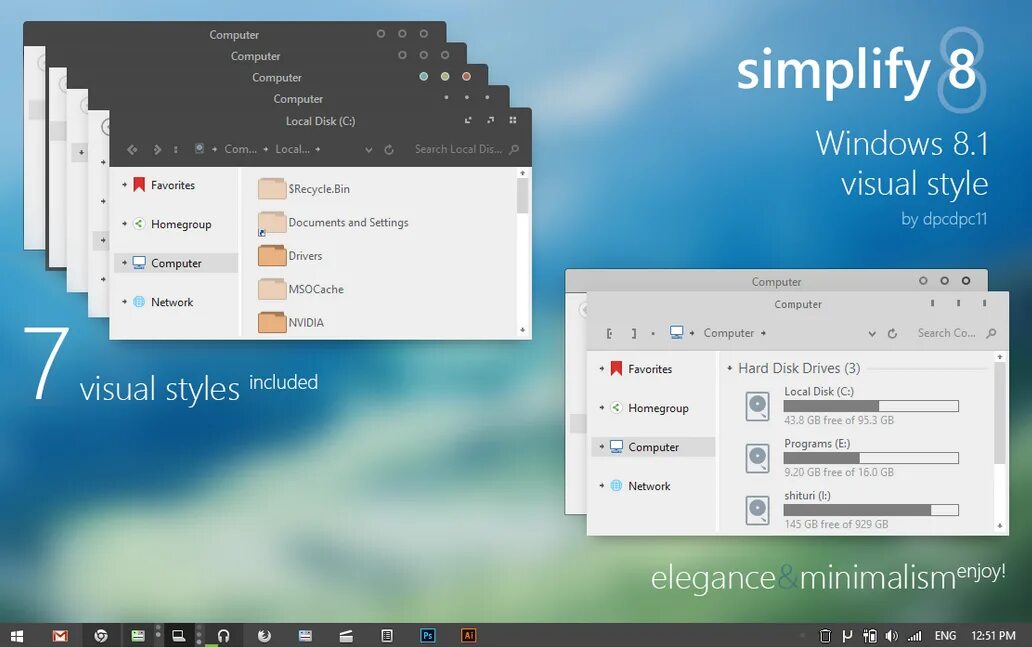Click "43.8 GB free of 95.3 GB" text
This screenshot has width=1032, height=647.
[x=838, y=420]
